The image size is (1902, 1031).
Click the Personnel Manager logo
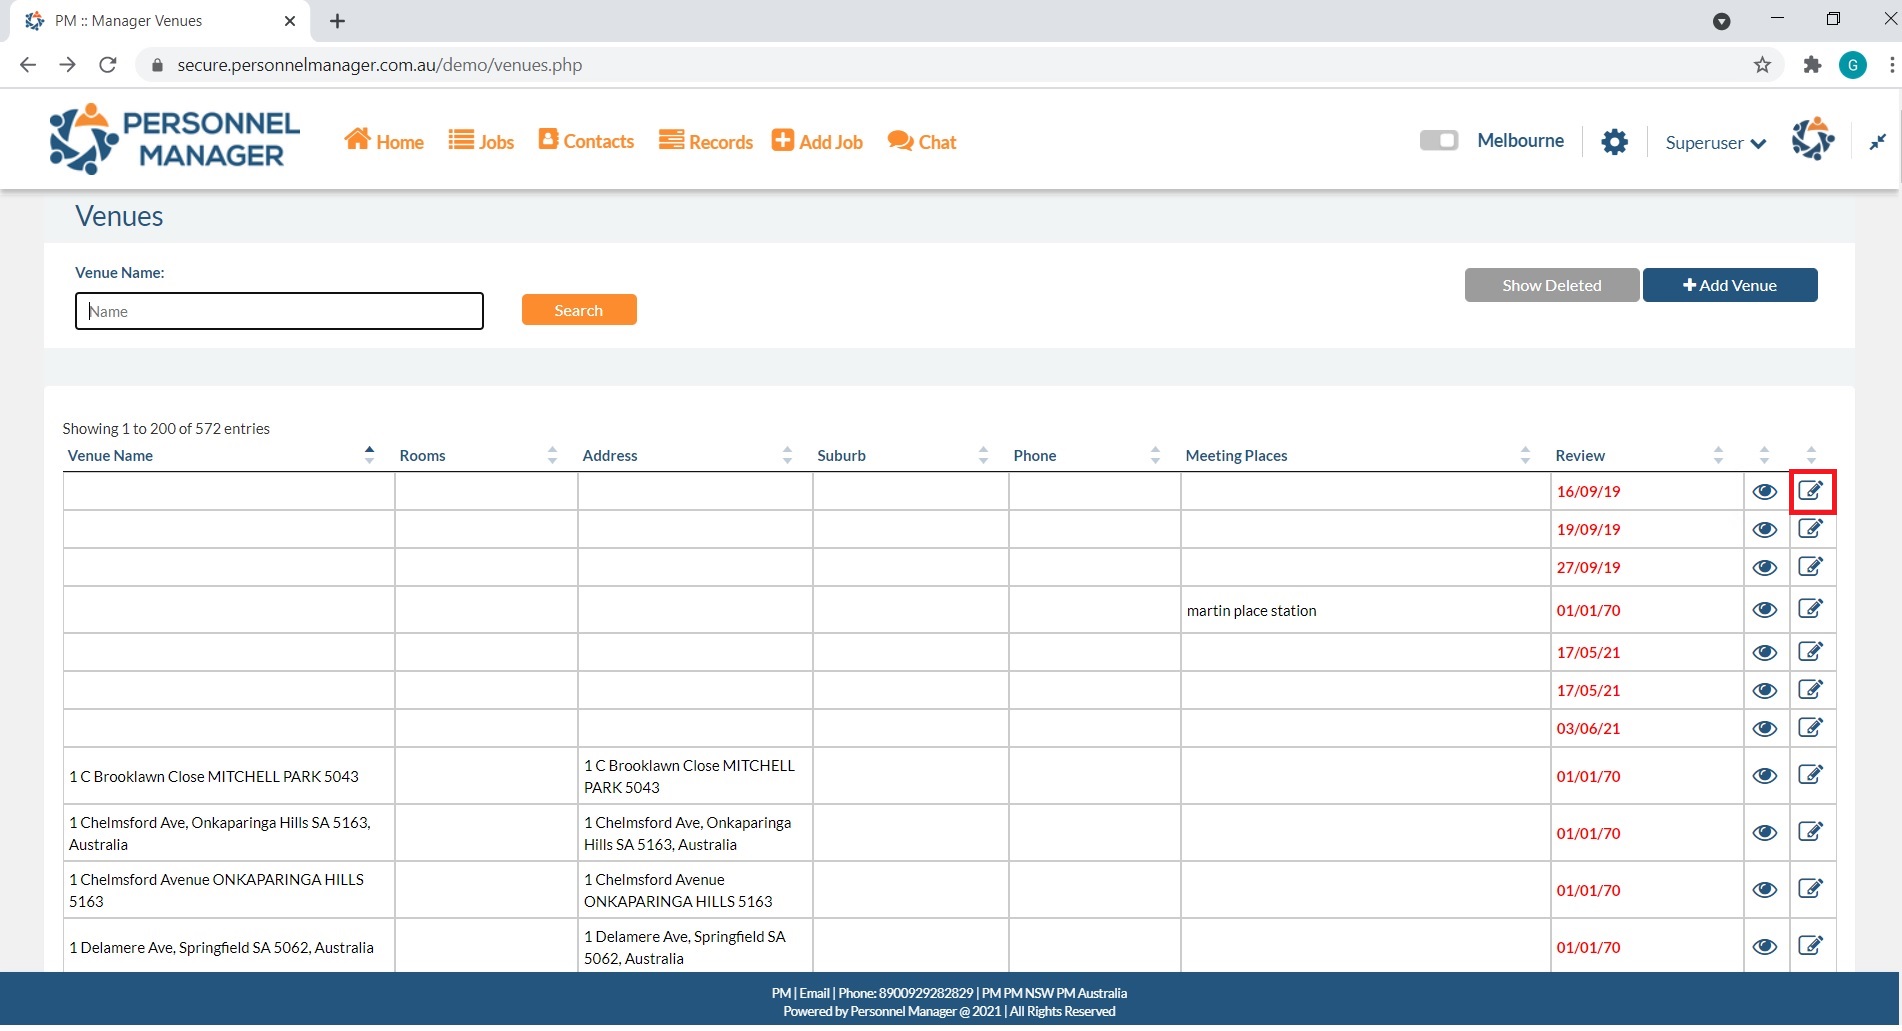click(175, 140)
